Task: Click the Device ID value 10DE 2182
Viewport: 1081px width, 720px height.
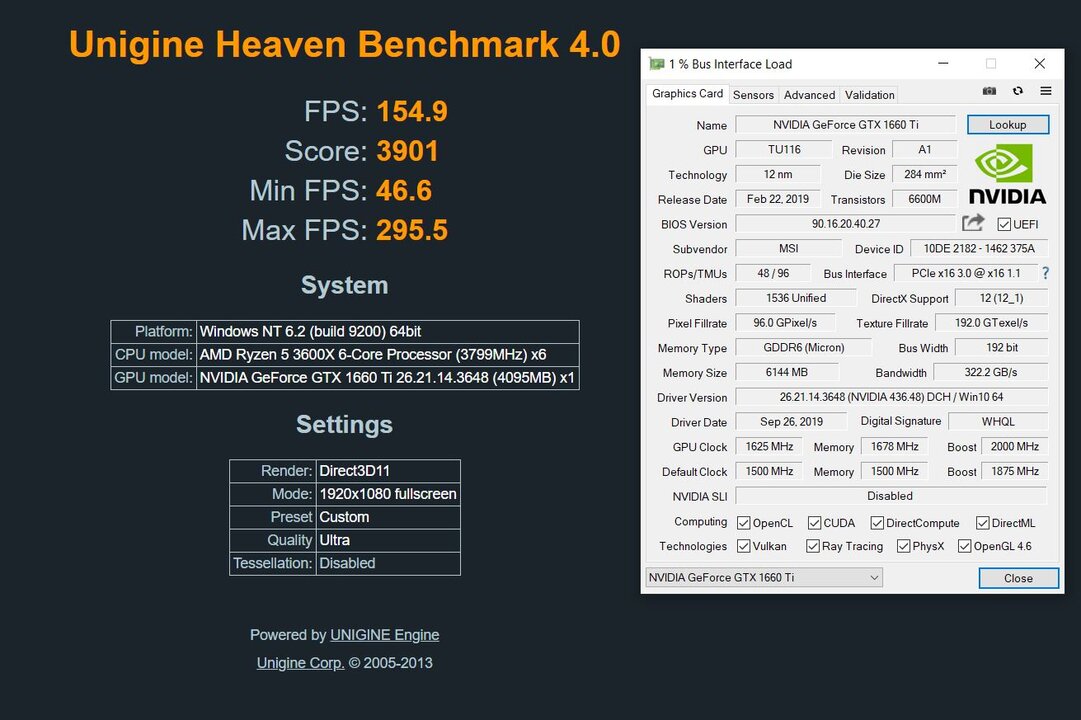Action: (979, 248)
